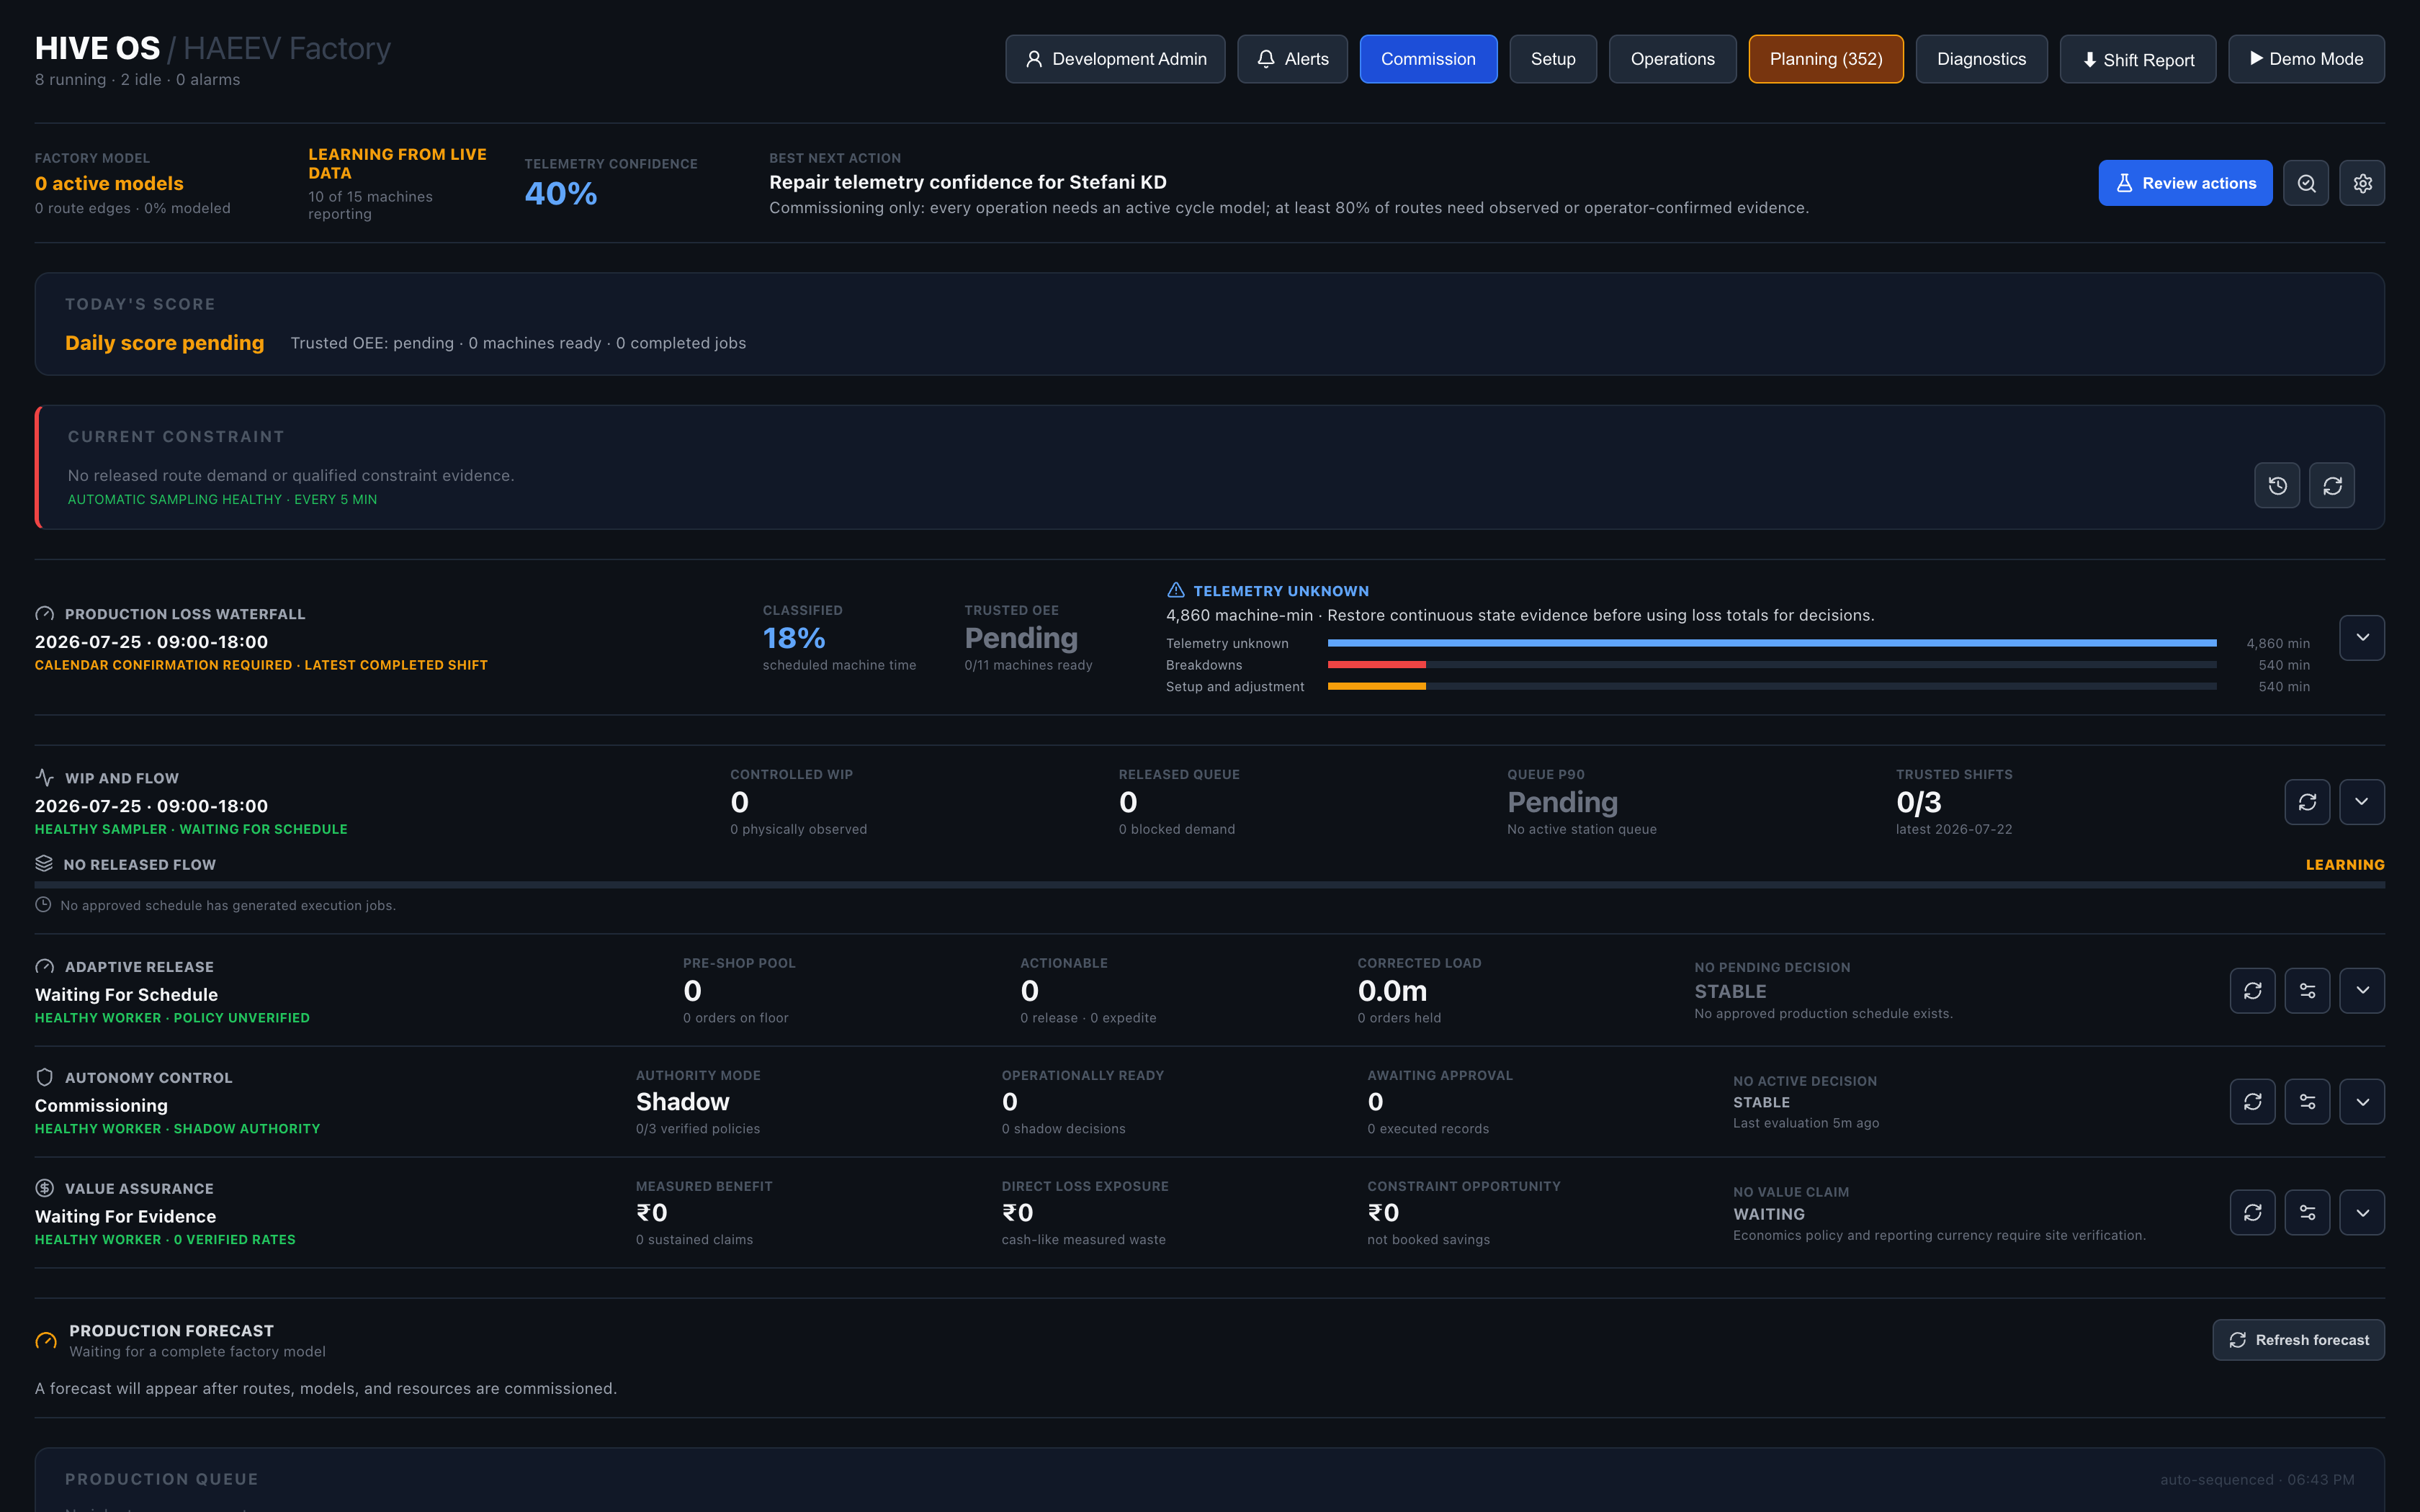The image size is (2420, 1512).
Task: Start Demo Mode
Action: coord(2306,59)
